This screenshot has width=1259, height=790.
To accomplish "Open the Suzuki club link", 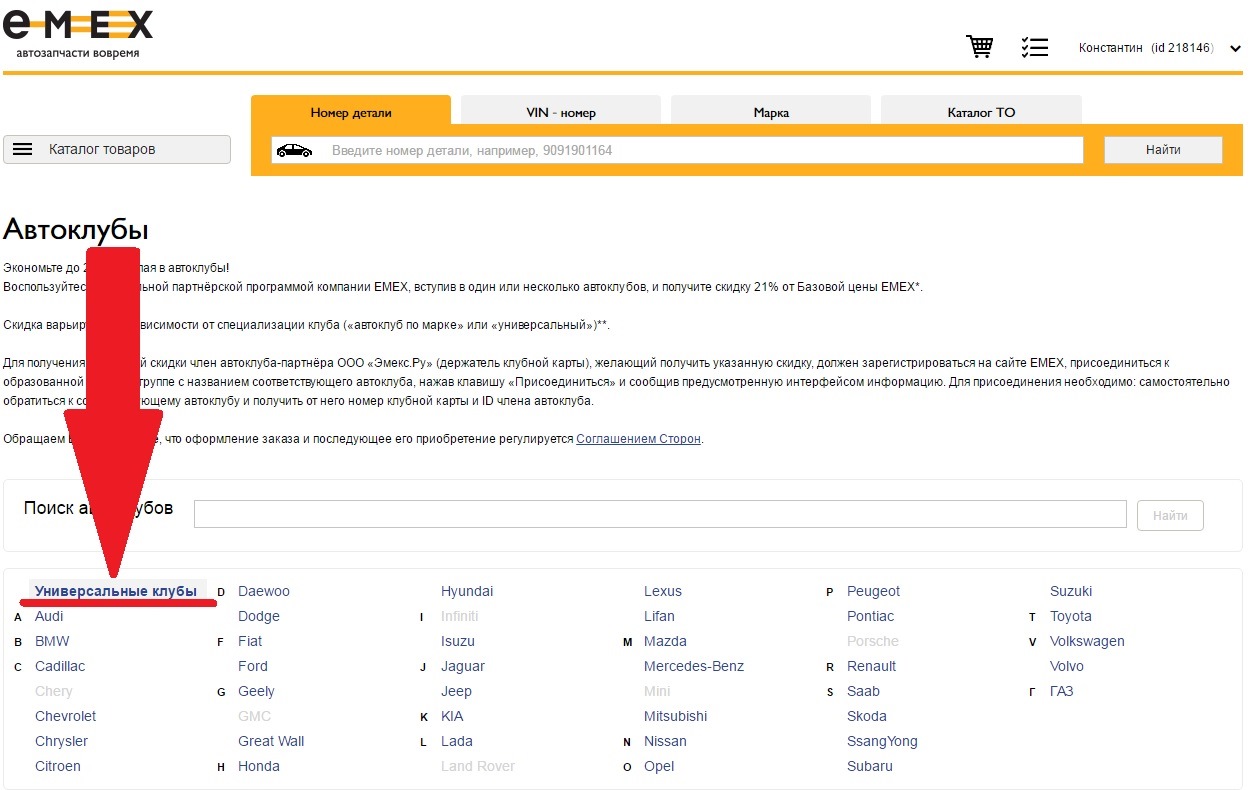I will pyautogui.click(x=1071, y=591).
